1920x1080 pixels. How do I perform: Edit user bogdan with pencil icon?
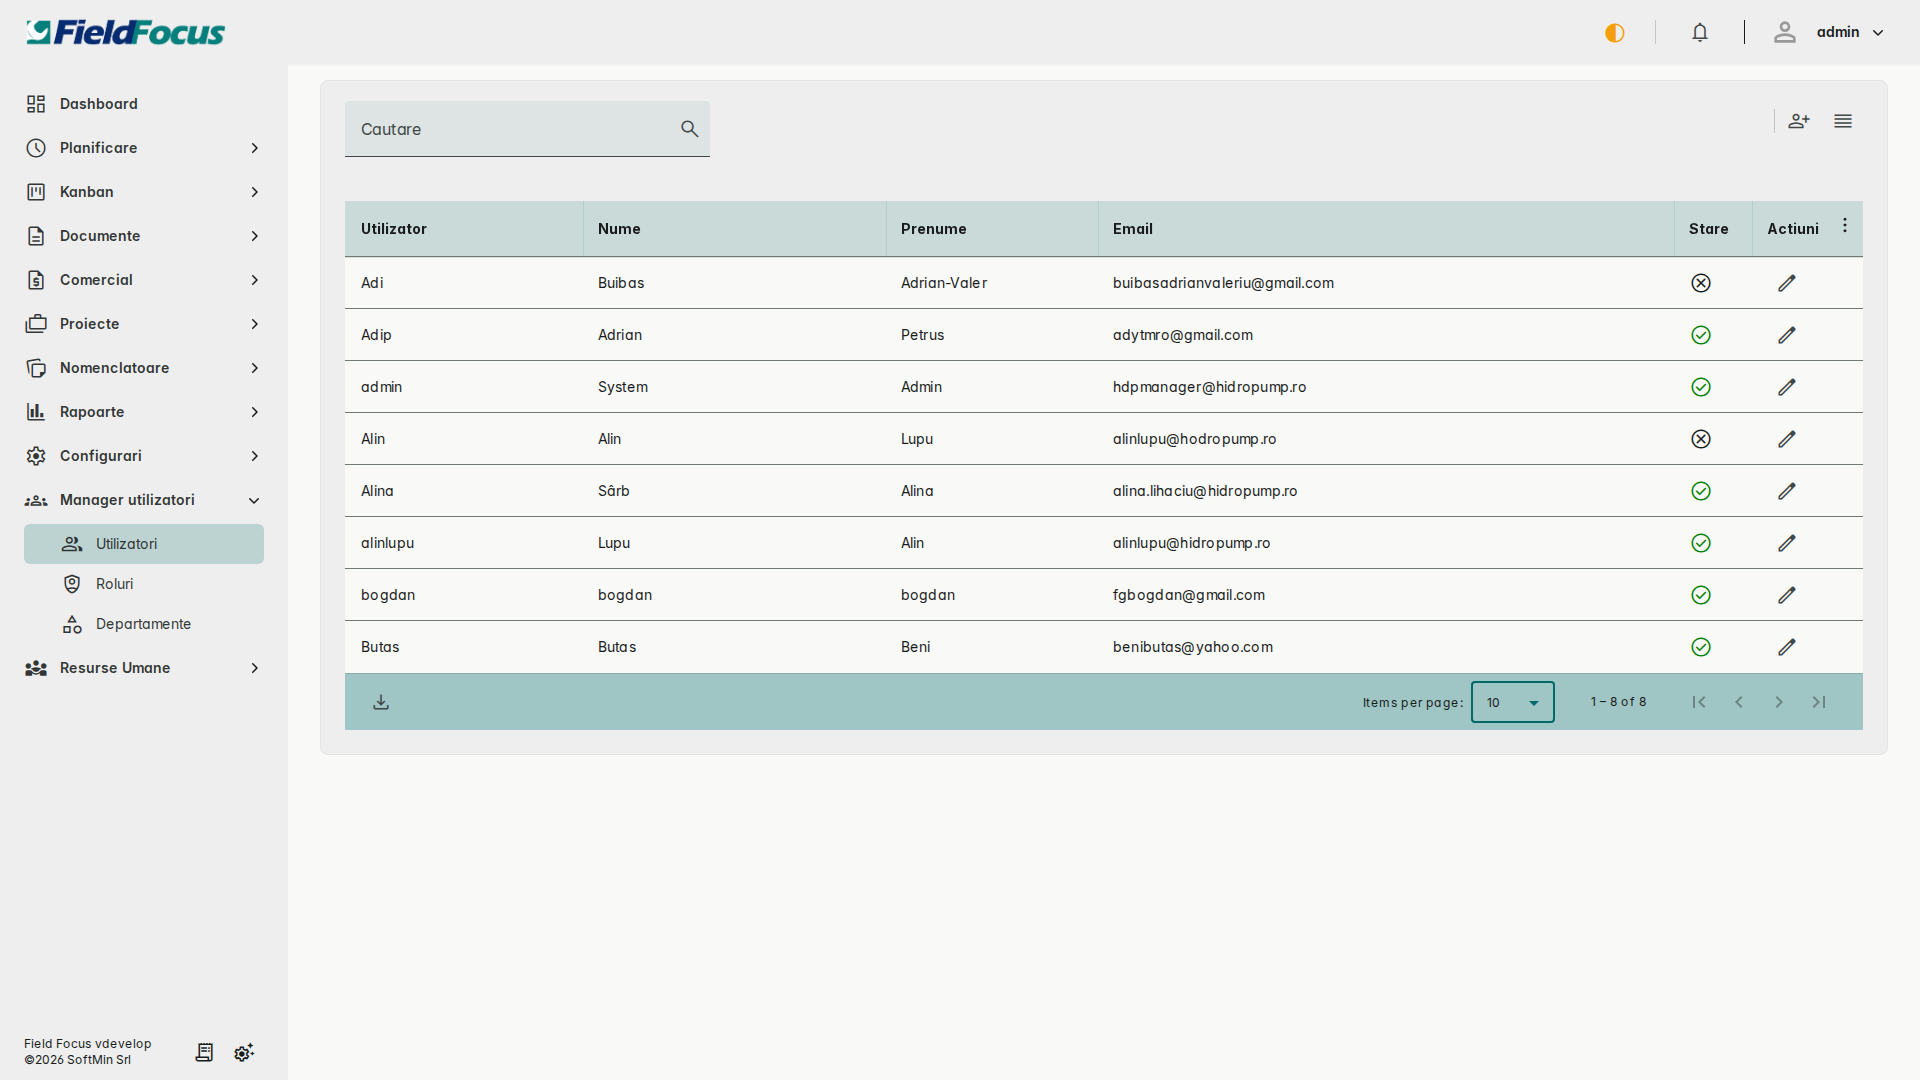[x=1787, y=595]
